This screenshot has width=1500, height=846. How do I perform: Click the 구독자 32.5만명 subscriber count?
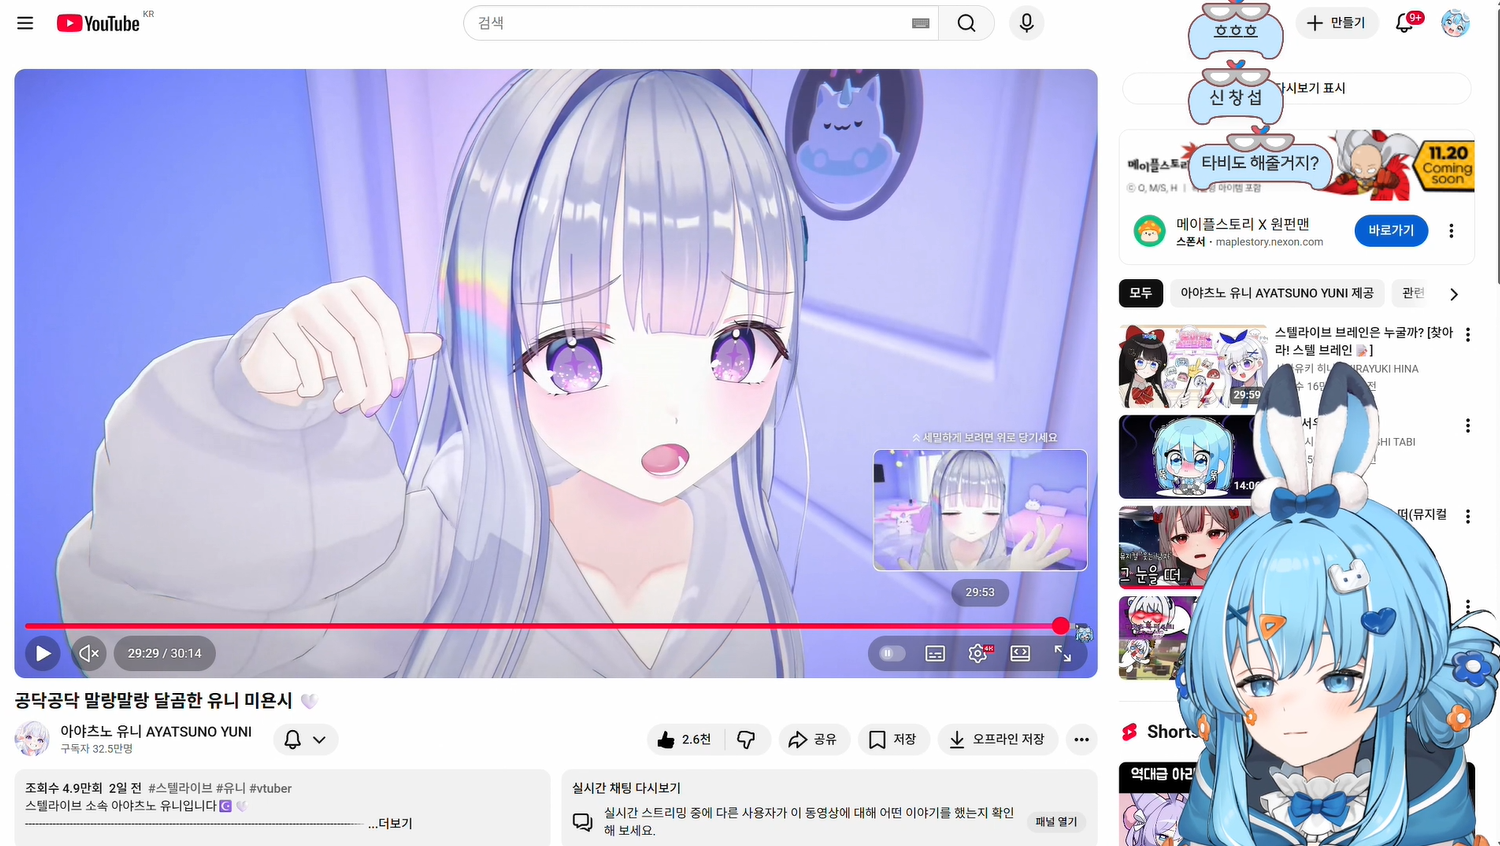click(97, 749)
